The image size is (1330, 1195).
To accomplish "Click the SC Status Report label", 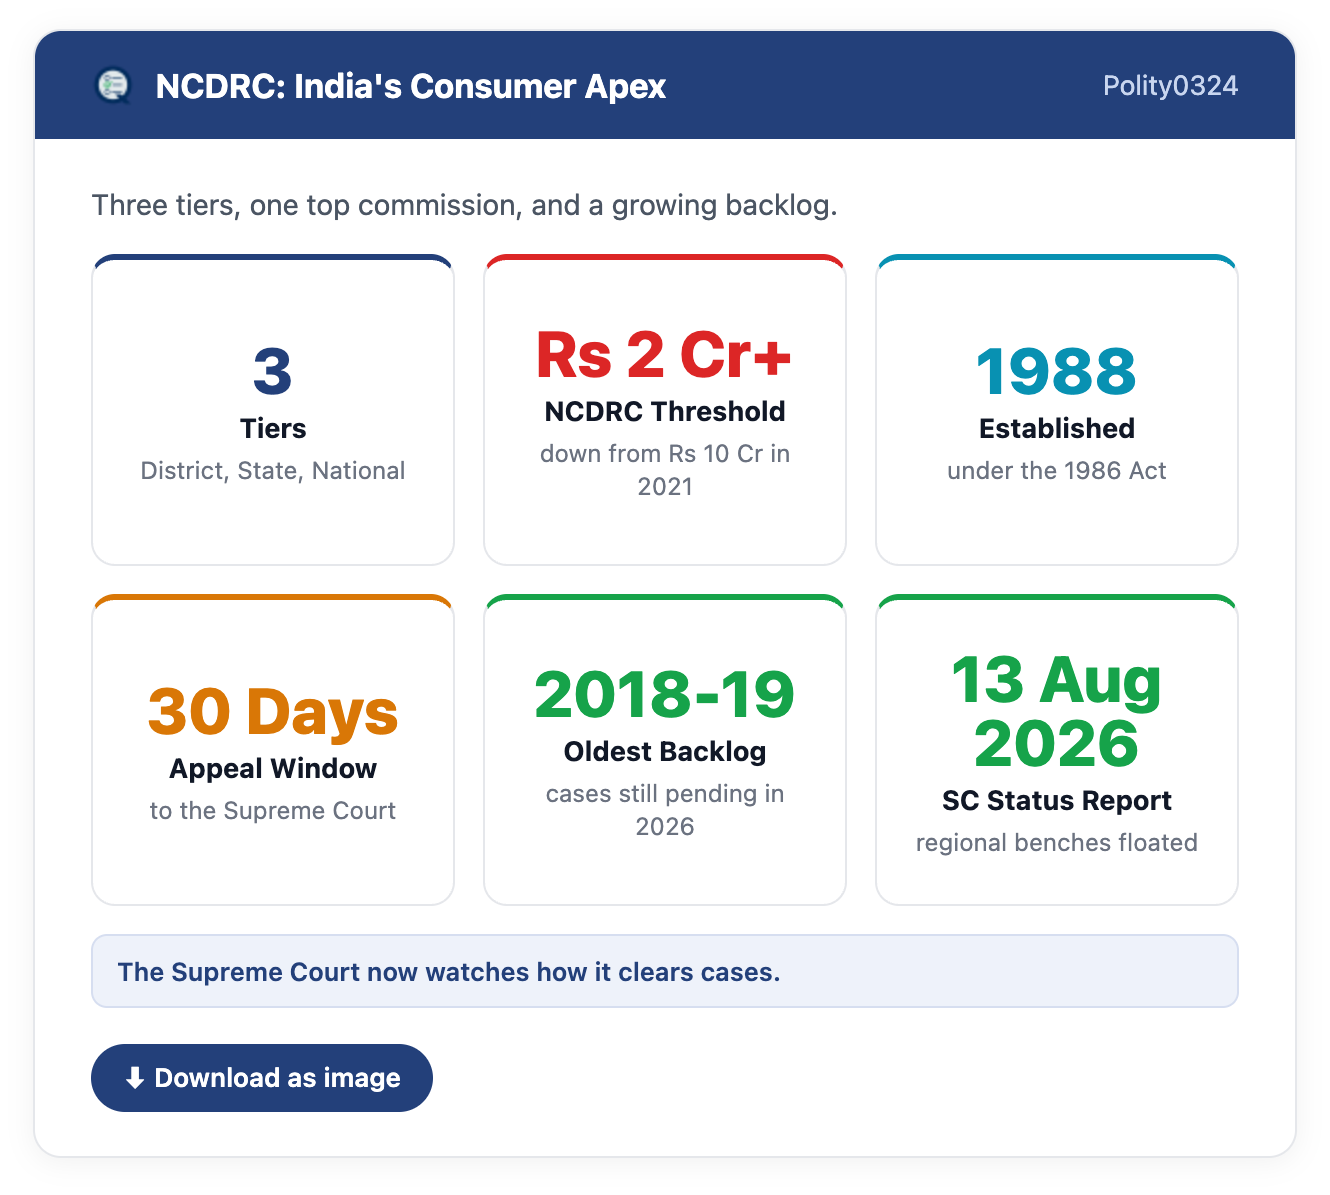I will click(1057, 800).
